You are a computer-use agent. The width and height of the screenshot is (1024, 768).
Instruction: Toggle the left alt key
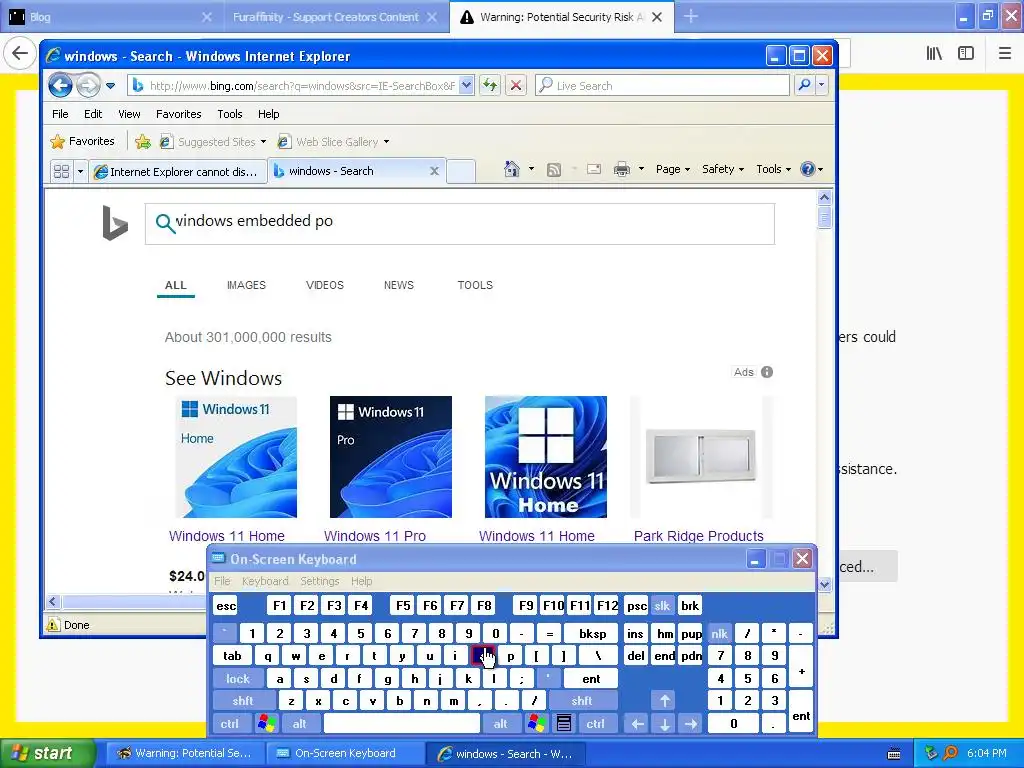[300, 724]
